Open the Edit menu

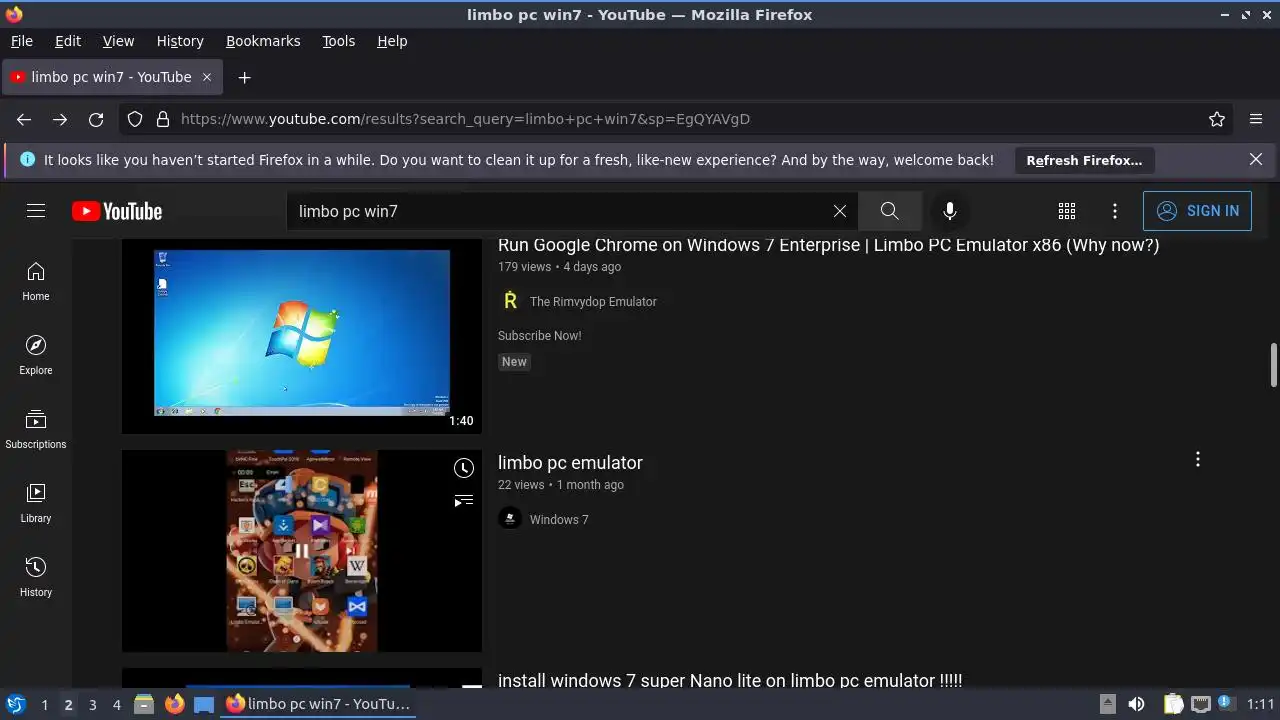[68, 41]
